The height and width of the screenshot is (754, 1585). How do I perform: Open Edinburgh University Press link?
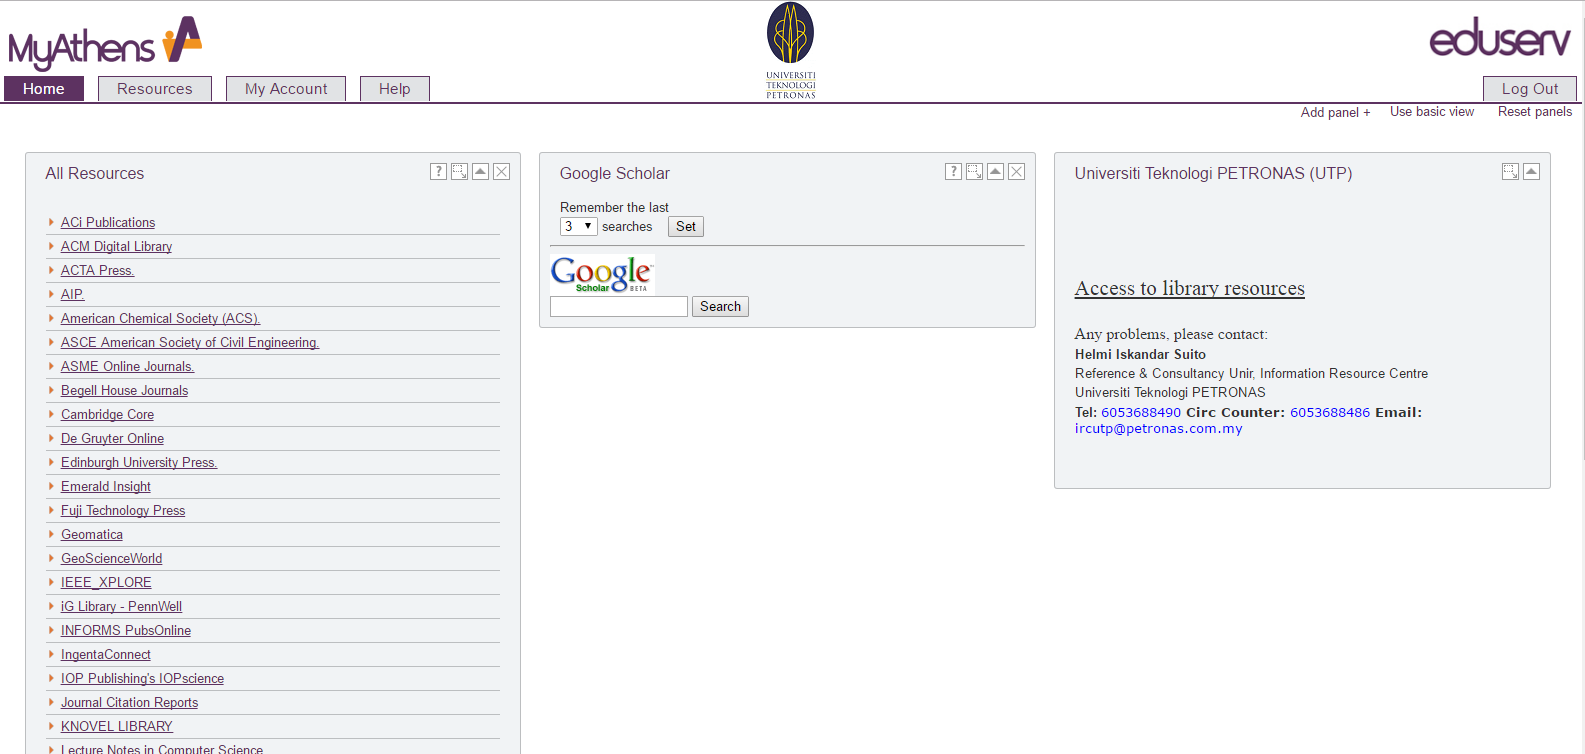point(139,462)
